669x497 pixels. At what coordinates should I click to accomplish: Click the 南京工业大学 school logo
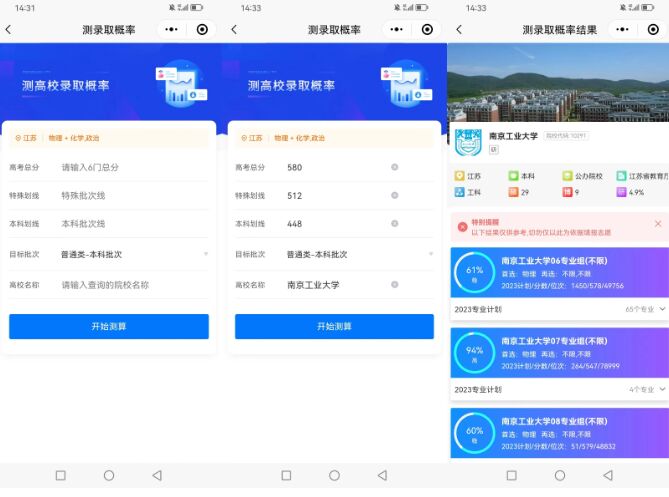[468, 141]
